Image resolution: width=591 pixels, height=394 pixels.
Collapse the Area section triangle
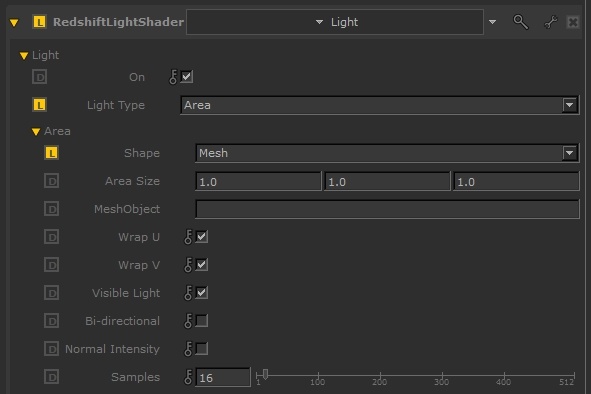[36, 132]
